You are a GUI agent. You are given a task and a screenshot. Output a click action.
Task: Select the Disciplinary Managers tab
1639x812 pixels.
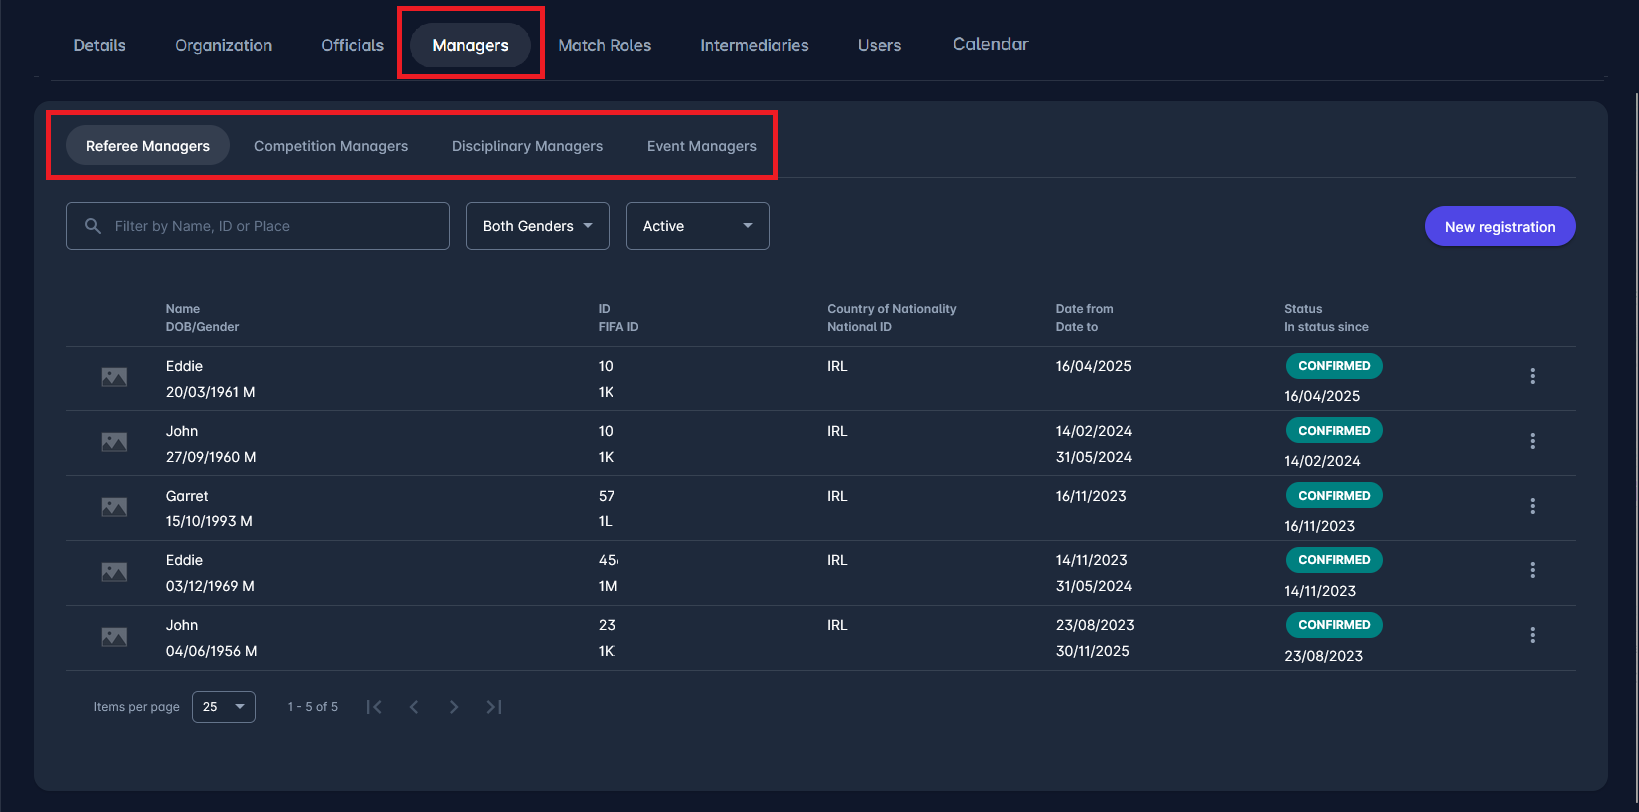pos(527,146)
